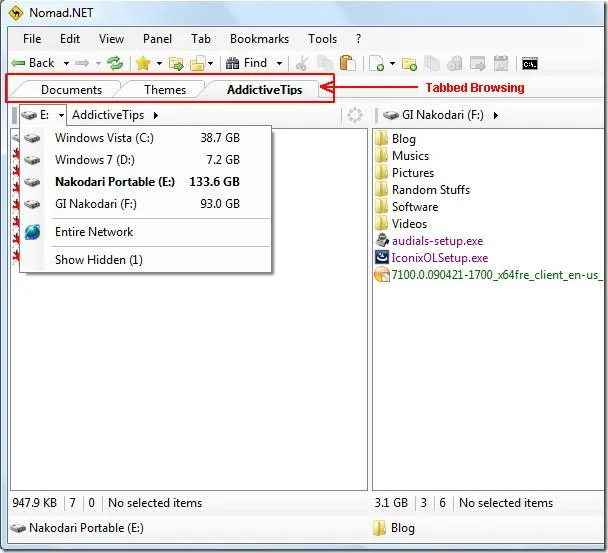Click the Back button
608x553 pixels.
pyautogui.click(x=33, y=63)
